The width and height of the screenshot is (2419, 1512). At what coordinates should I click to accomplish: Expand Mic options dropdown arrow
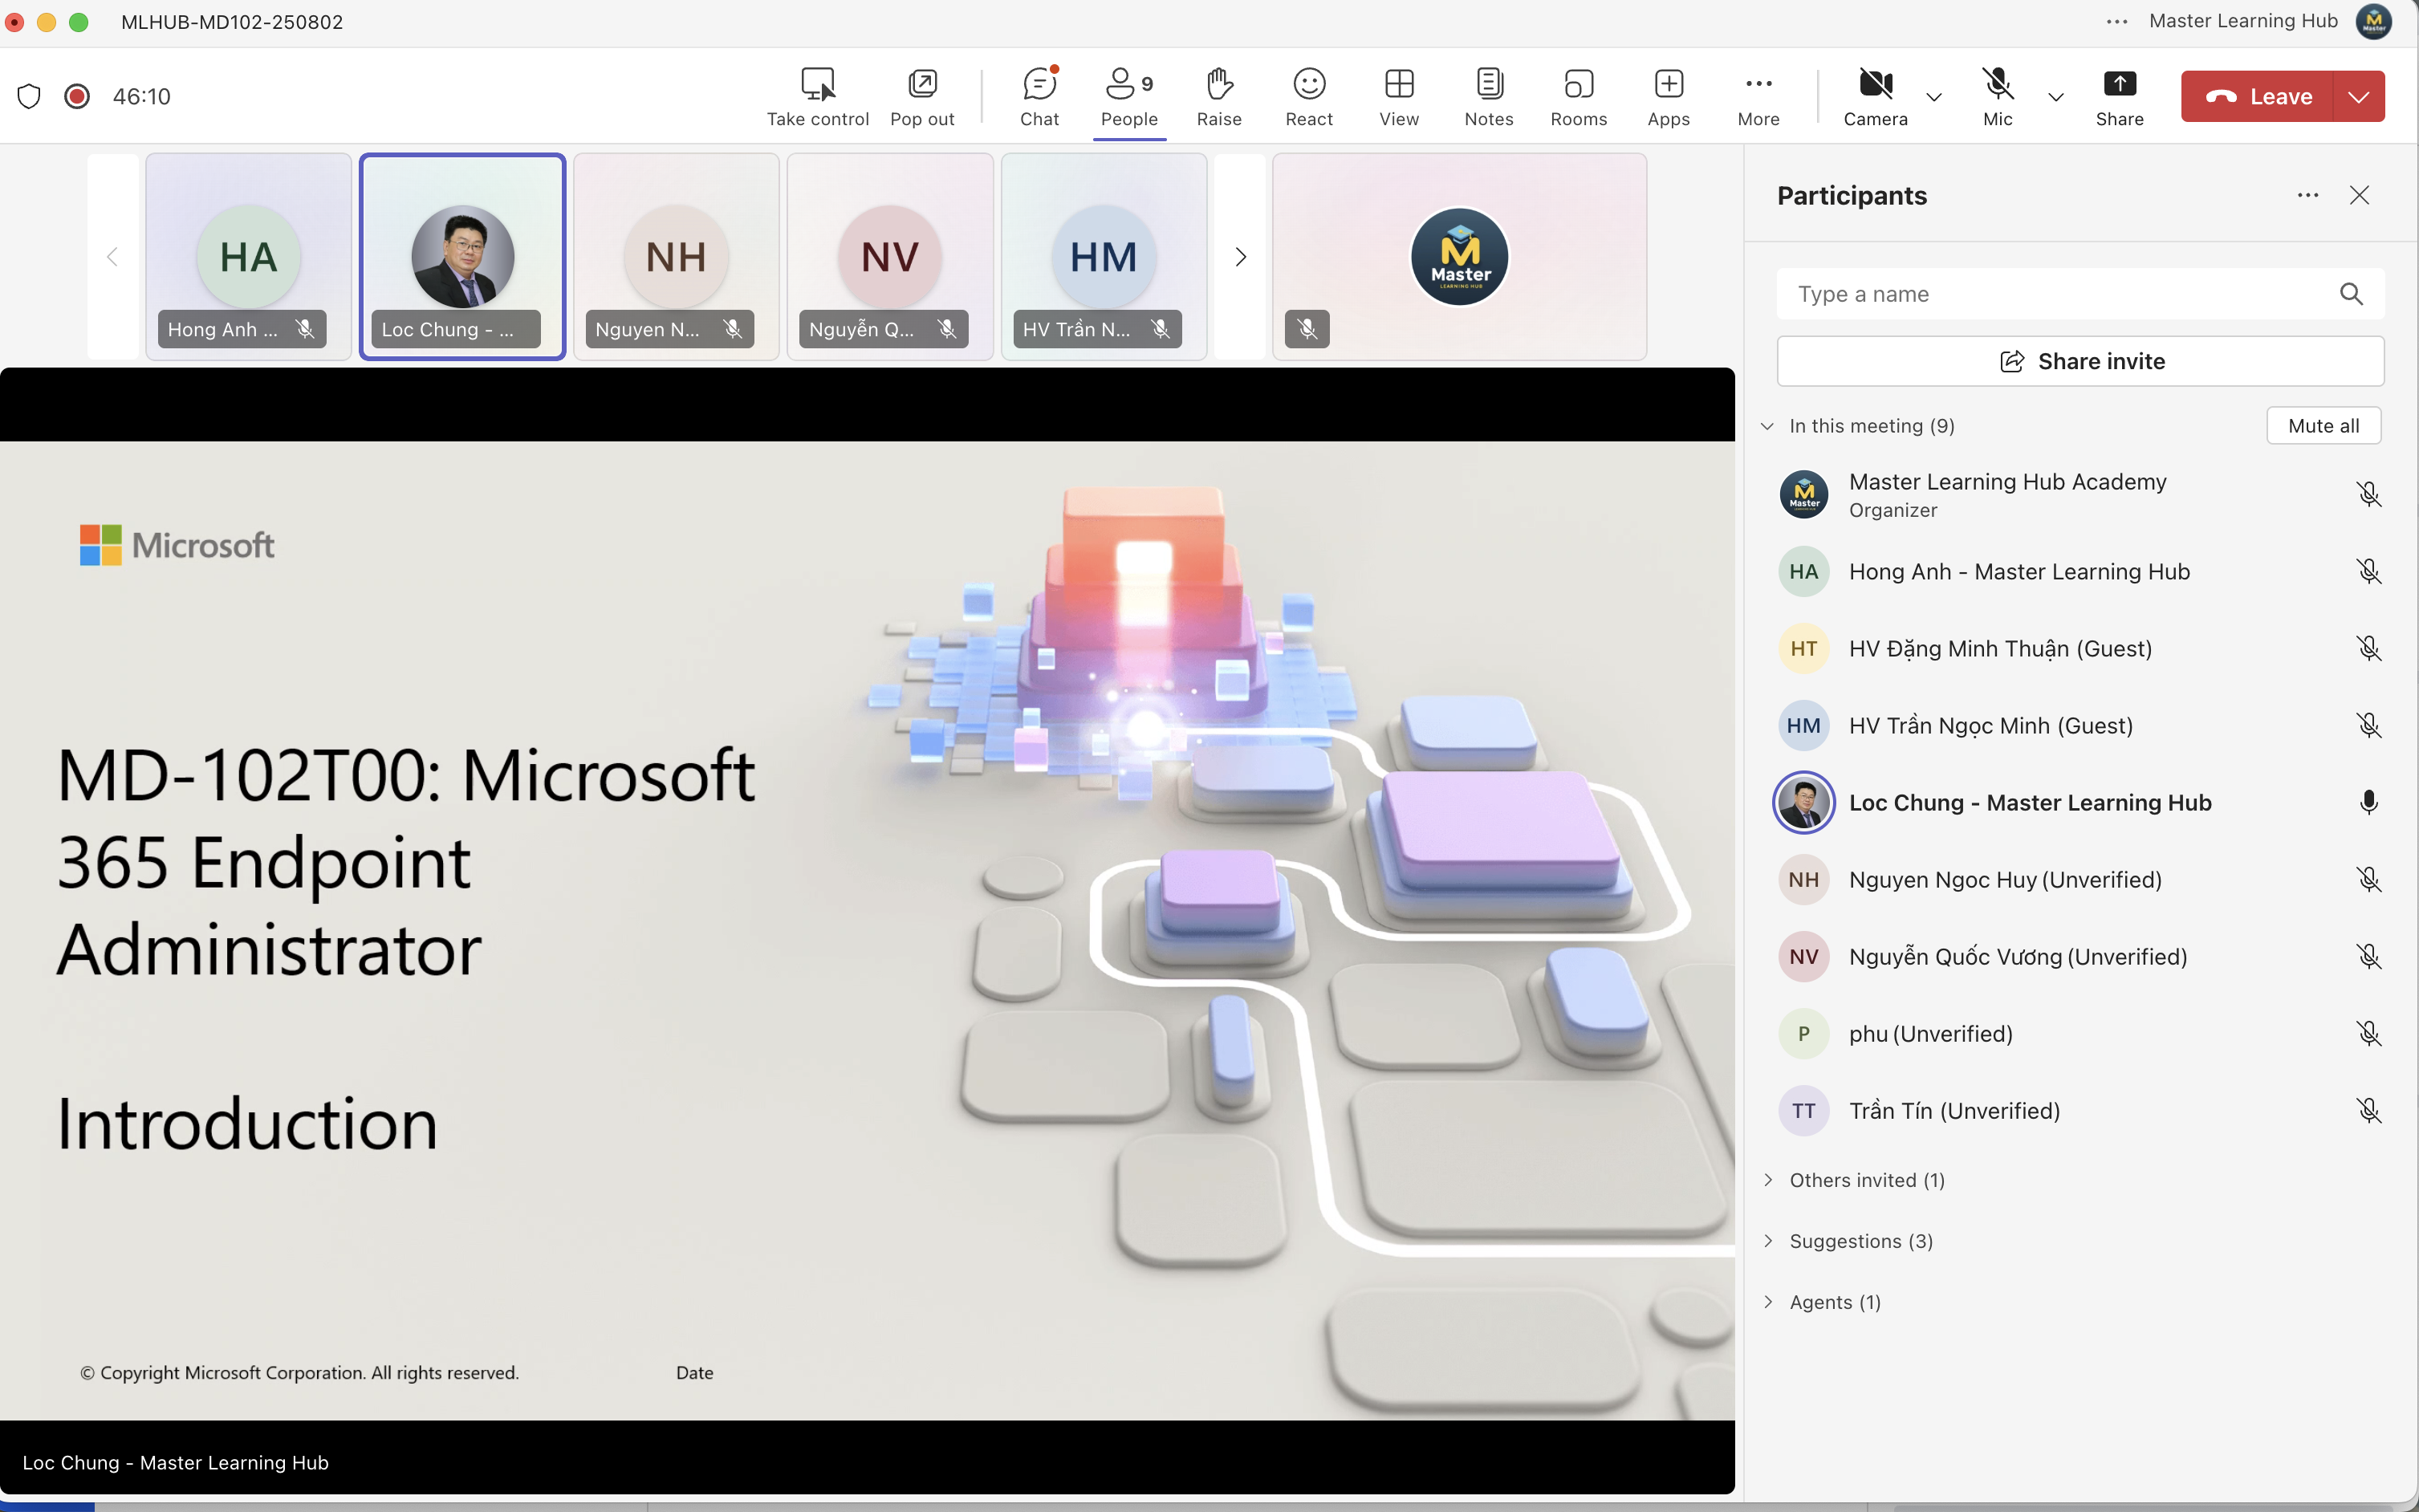click(x=2056, y=97)
